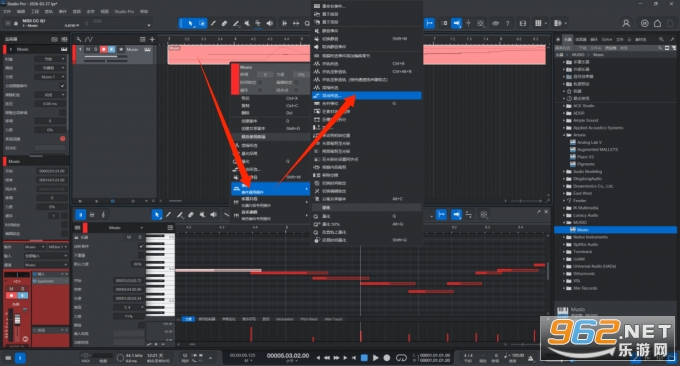Select the arrow tool in main toolbar
The width and height of the screenshot is (680, 366).
pos(190,23)
